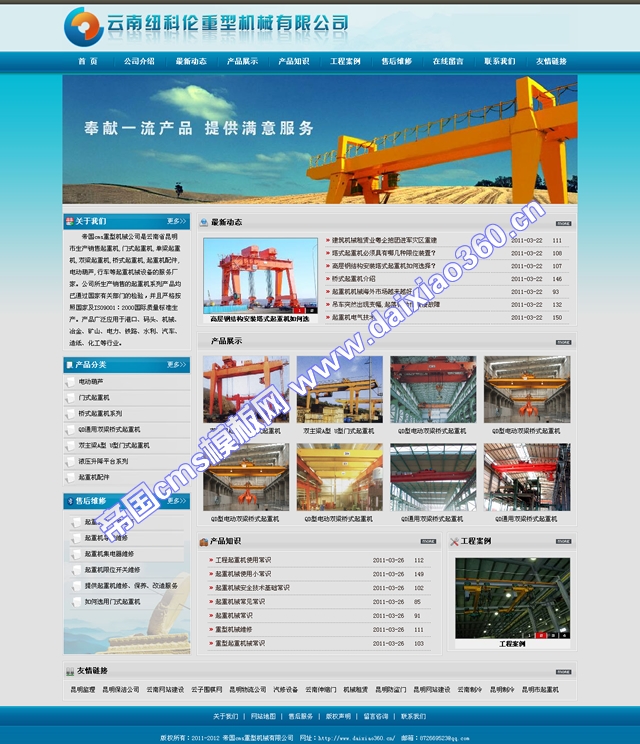
Task: Expand 更多 in the 售后维修 panel
Action: pos(176,501)
